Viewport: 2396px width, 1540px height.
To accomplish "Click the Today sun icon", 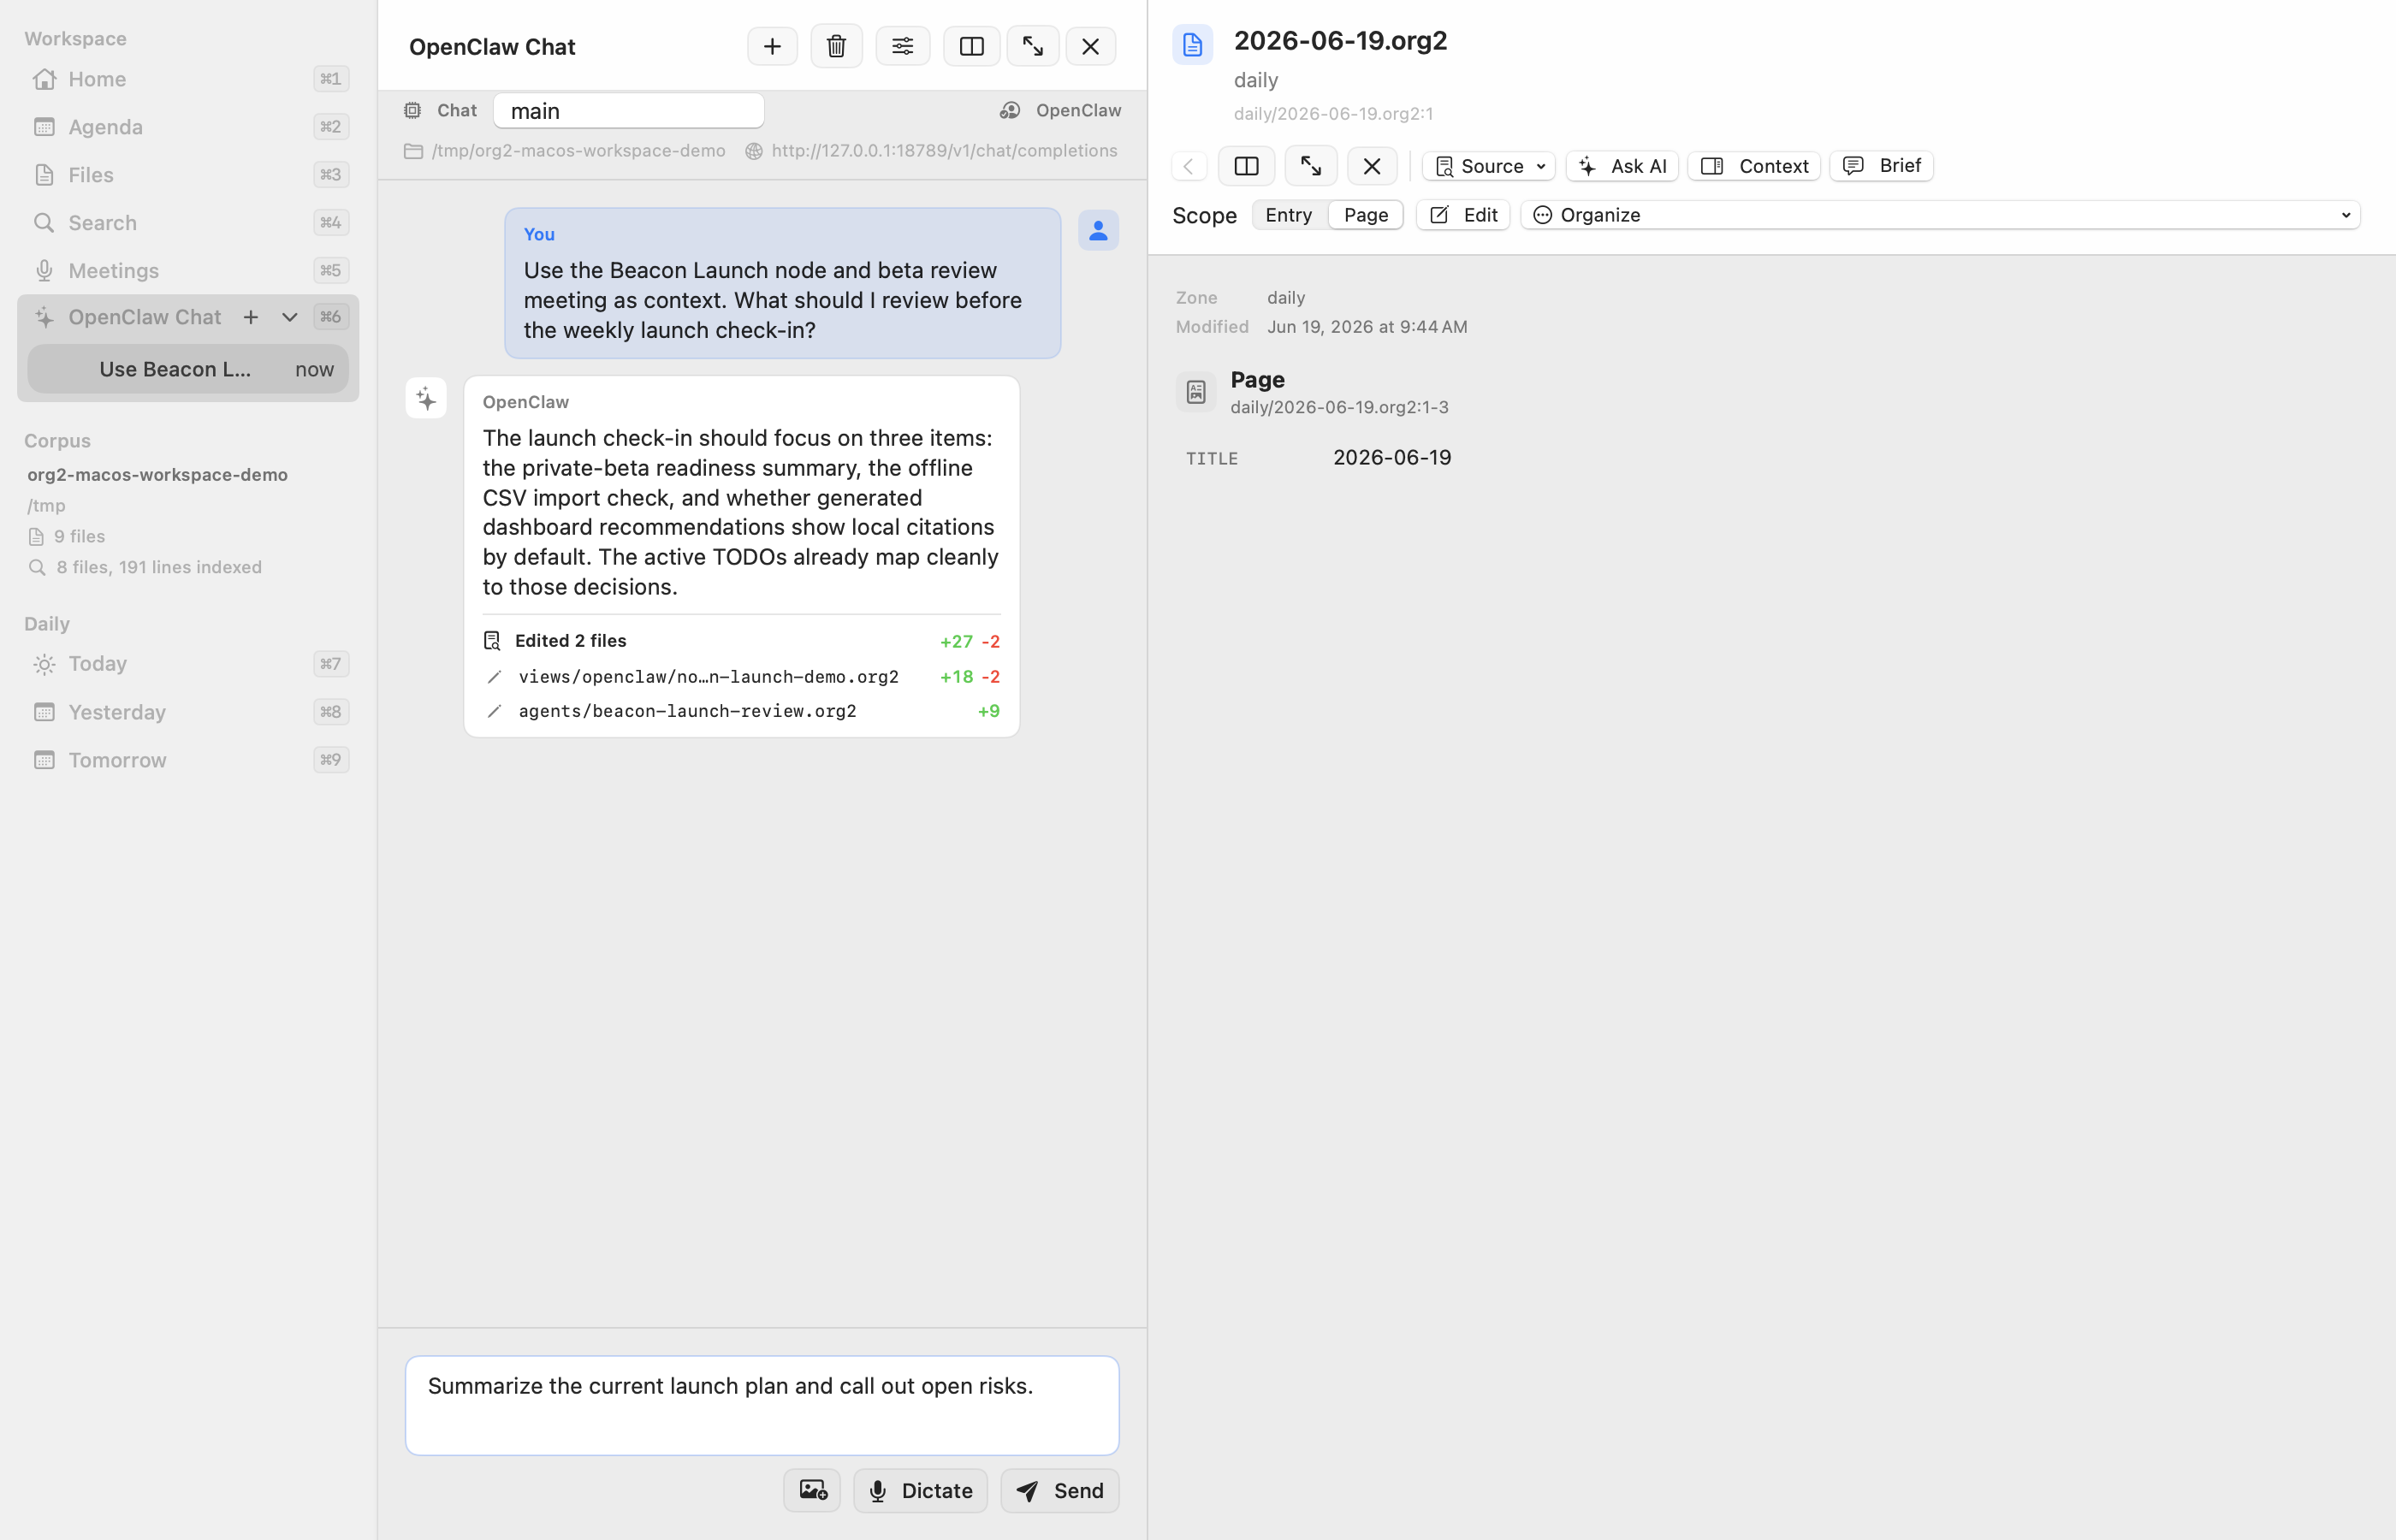I will click(x=44, y=664).
